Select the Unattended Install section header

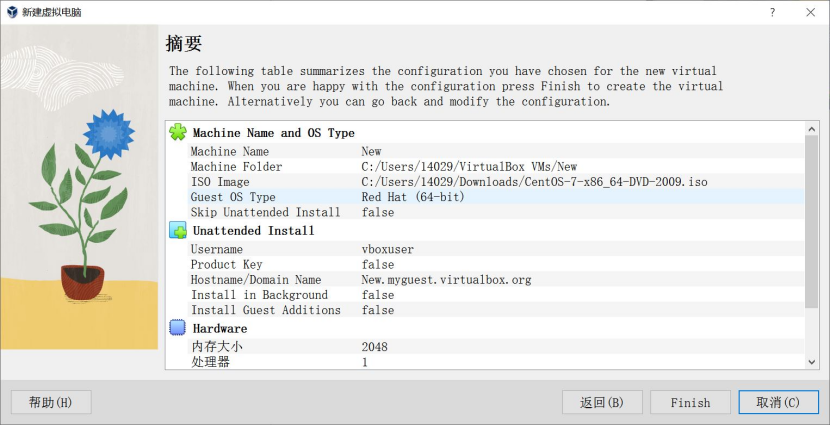pyautogui.click(x=253, y=230)
